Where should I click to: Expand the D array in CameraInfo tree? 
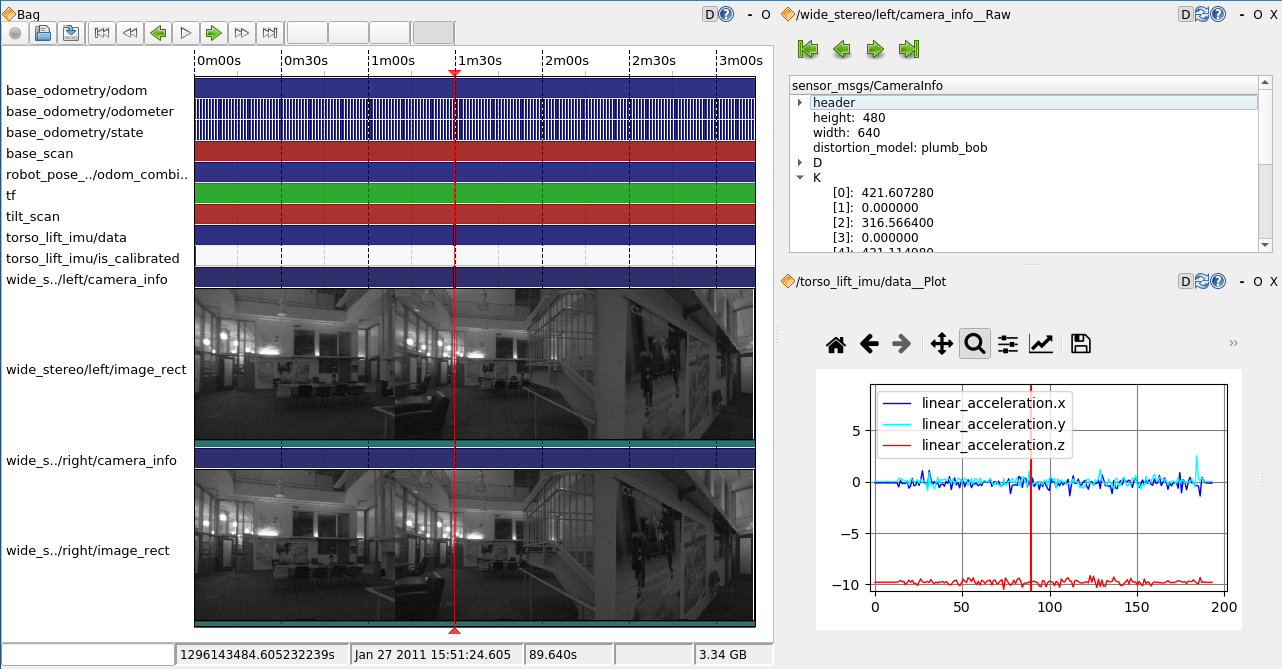(800, 163)
